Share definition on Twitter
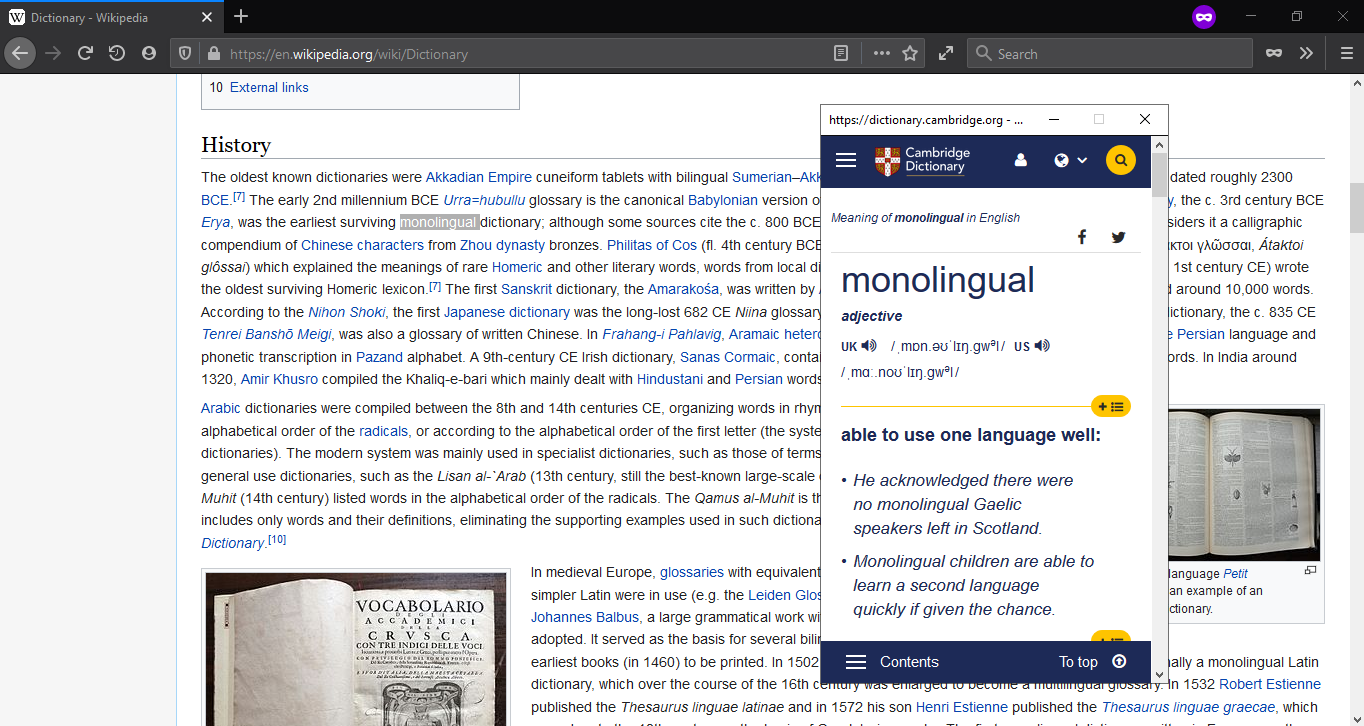This screenshot has height=726, width=1364. pos(1118,237)
